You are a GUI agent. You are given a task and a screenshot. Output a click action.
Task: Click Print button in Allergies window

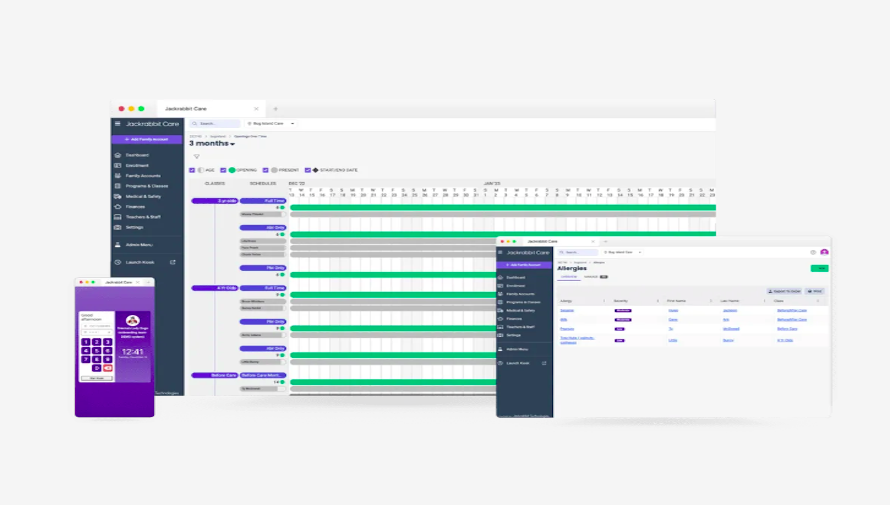(x=815, y=291)
